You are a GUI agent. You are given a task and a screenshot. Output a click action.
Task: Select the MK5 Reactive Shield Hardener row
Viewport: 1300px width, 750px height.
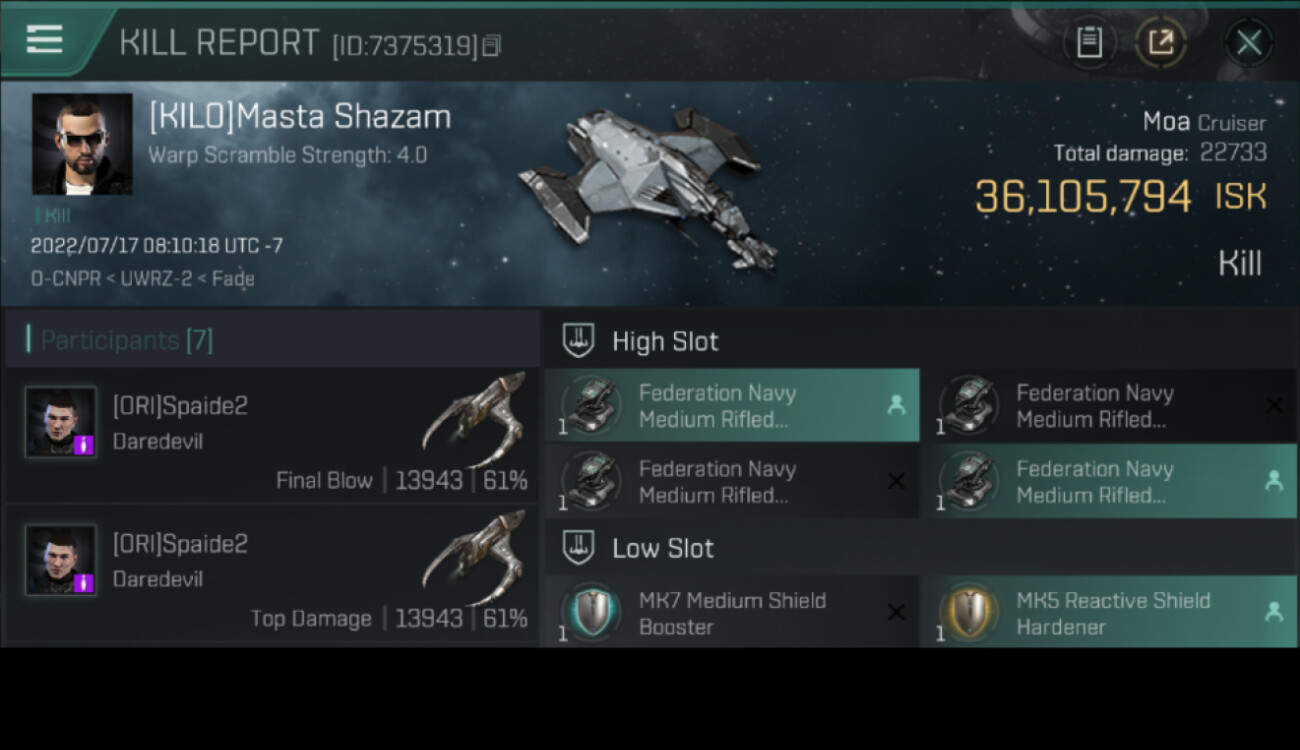1110,613
